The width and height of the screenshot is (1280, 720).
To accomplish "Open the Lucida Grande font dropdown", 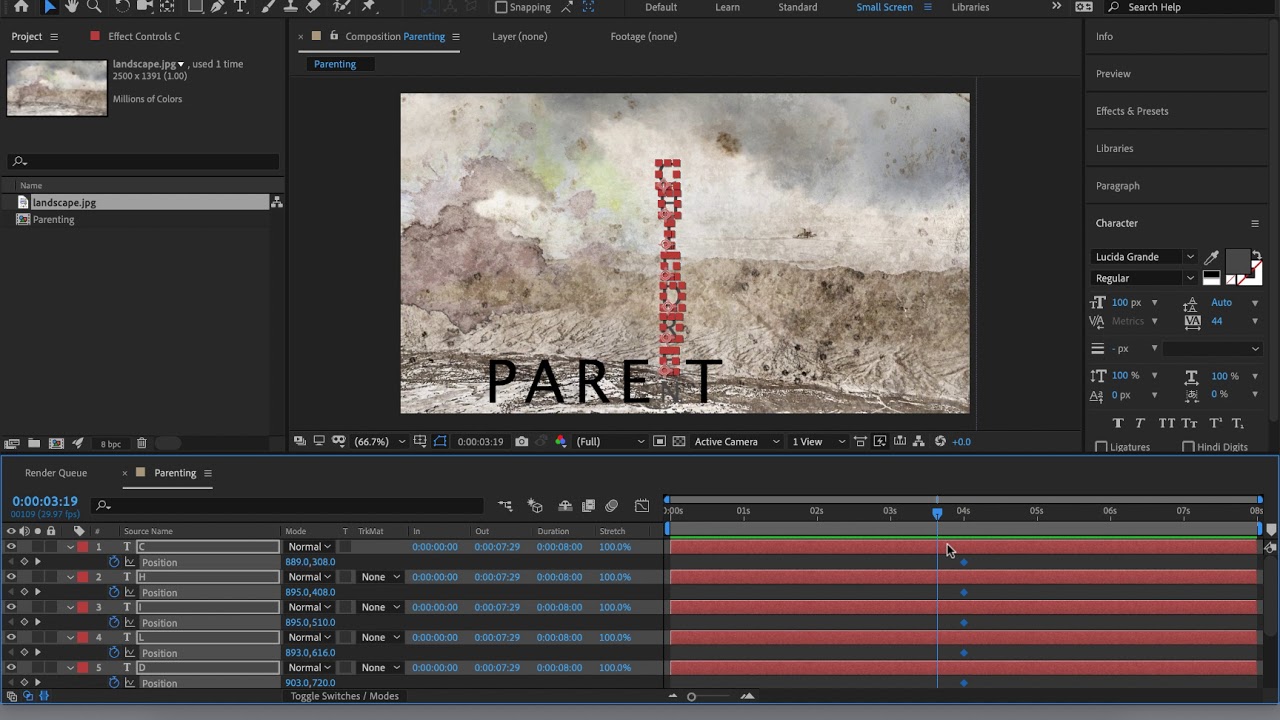I will pyautogui.click(x=1144, y=257).
